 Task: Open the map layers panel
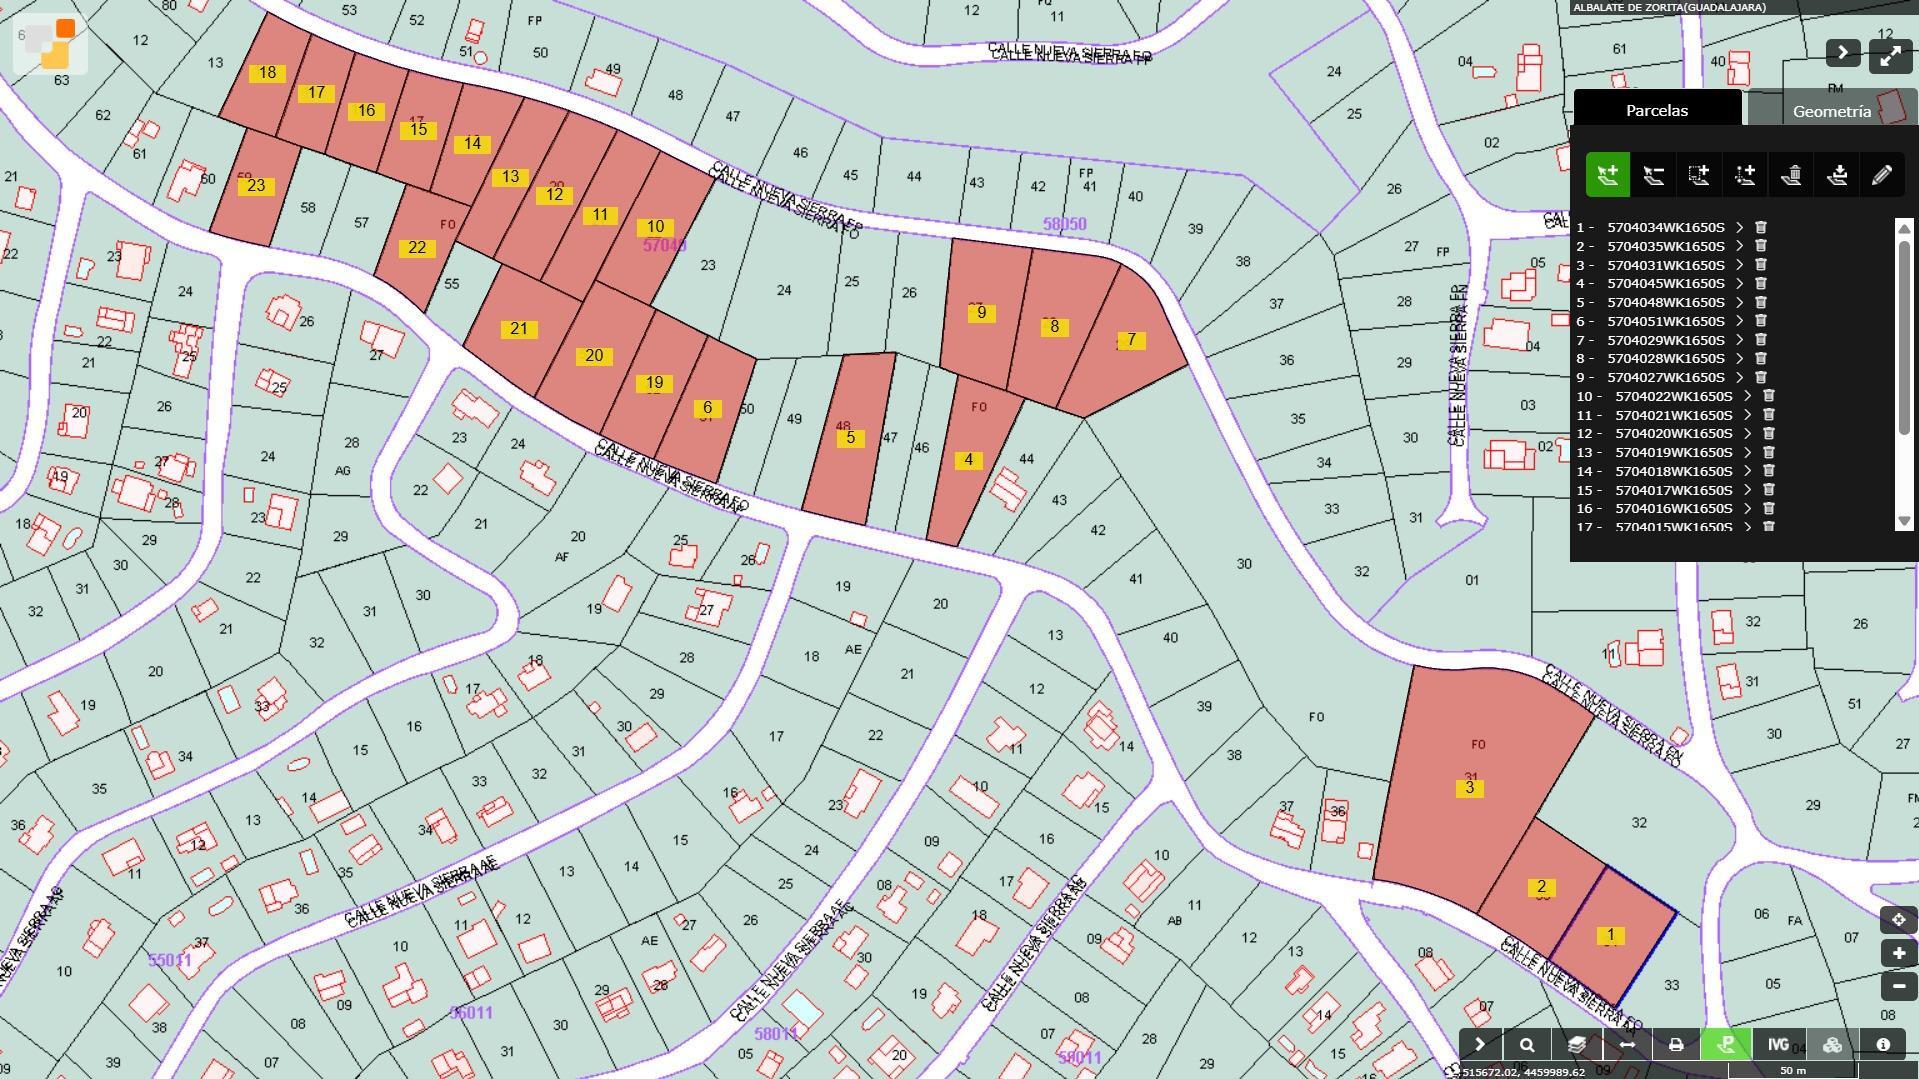(1577, 1045)
